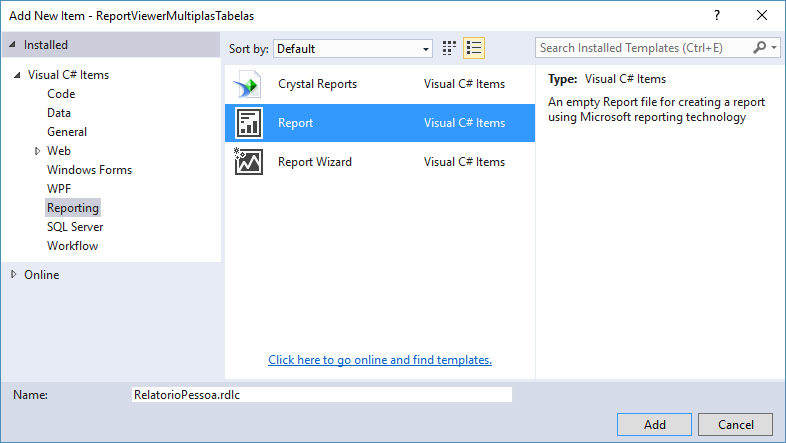This screenshot has height=443, width=786.
Task: Select the Data category
Action: (x=59, y=113)
